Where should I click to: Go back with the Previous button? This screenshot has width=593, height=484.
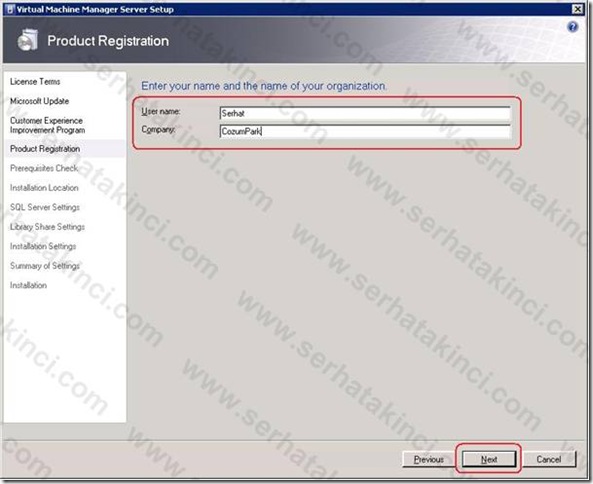point(428,459)
